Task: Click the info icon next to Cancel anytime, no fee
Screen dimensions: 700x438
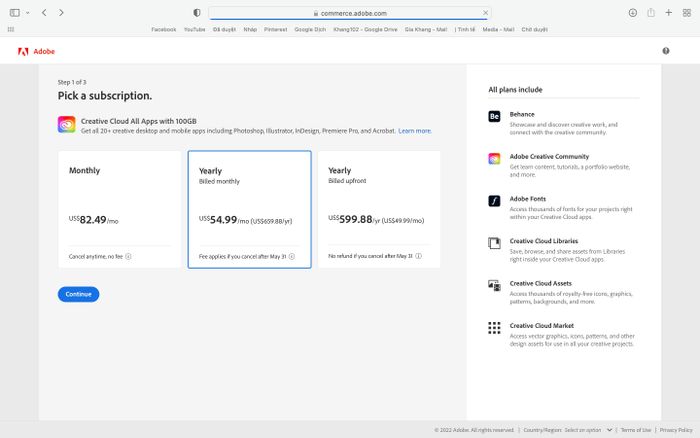Action: click(129, 256)
